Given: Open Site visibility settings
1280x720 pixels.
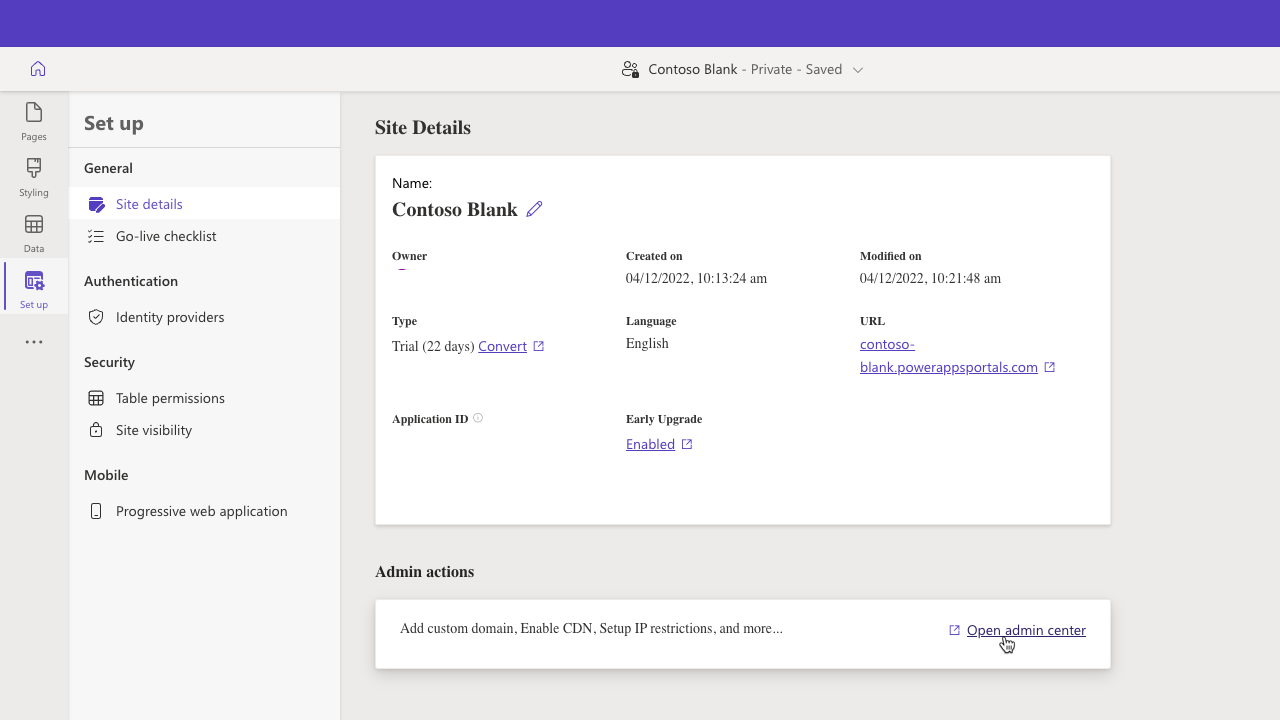Looking at the screenshot, I should point(154,430).
